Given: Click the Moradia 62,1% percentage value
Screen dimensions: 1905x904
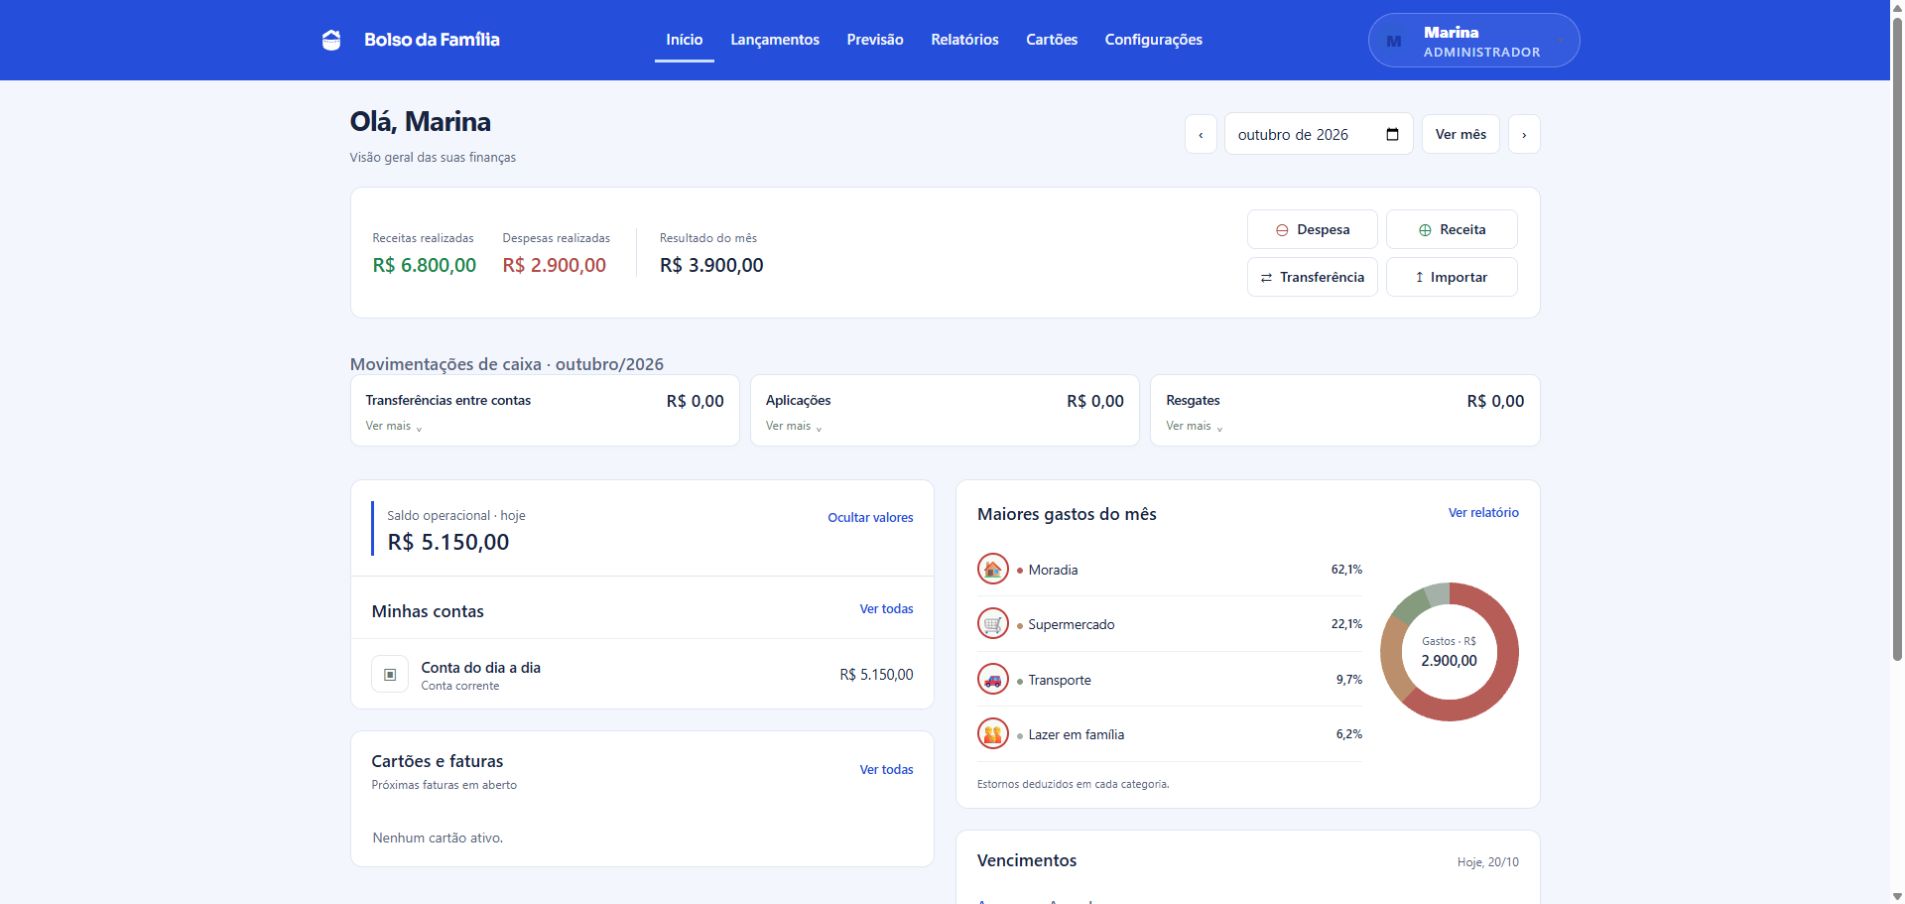Looking at the screenshot, I should 1346,569.
